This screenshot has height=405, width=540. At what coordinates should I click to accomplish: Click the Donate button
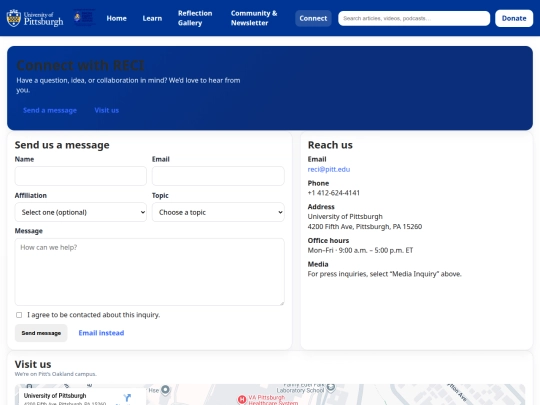pos(514,18)
